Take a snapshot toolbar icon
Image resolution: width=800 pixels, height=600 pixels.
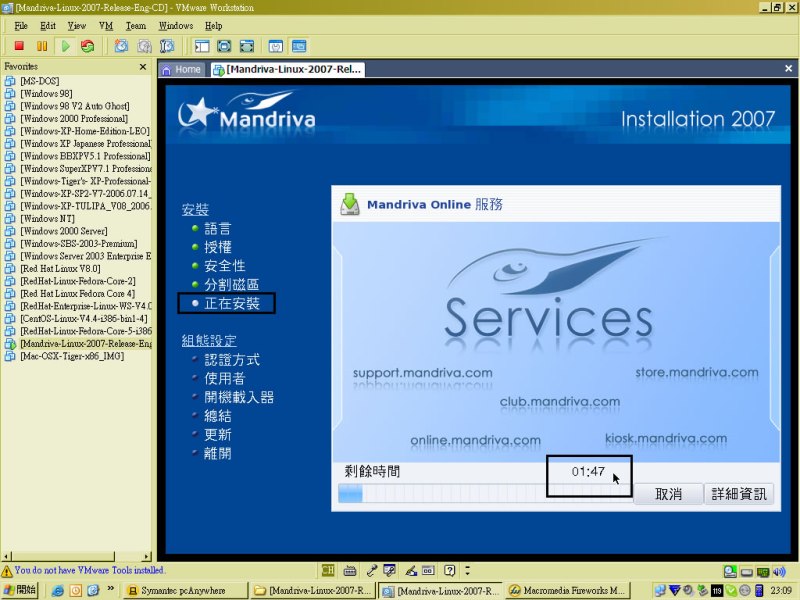pos(121,46)
